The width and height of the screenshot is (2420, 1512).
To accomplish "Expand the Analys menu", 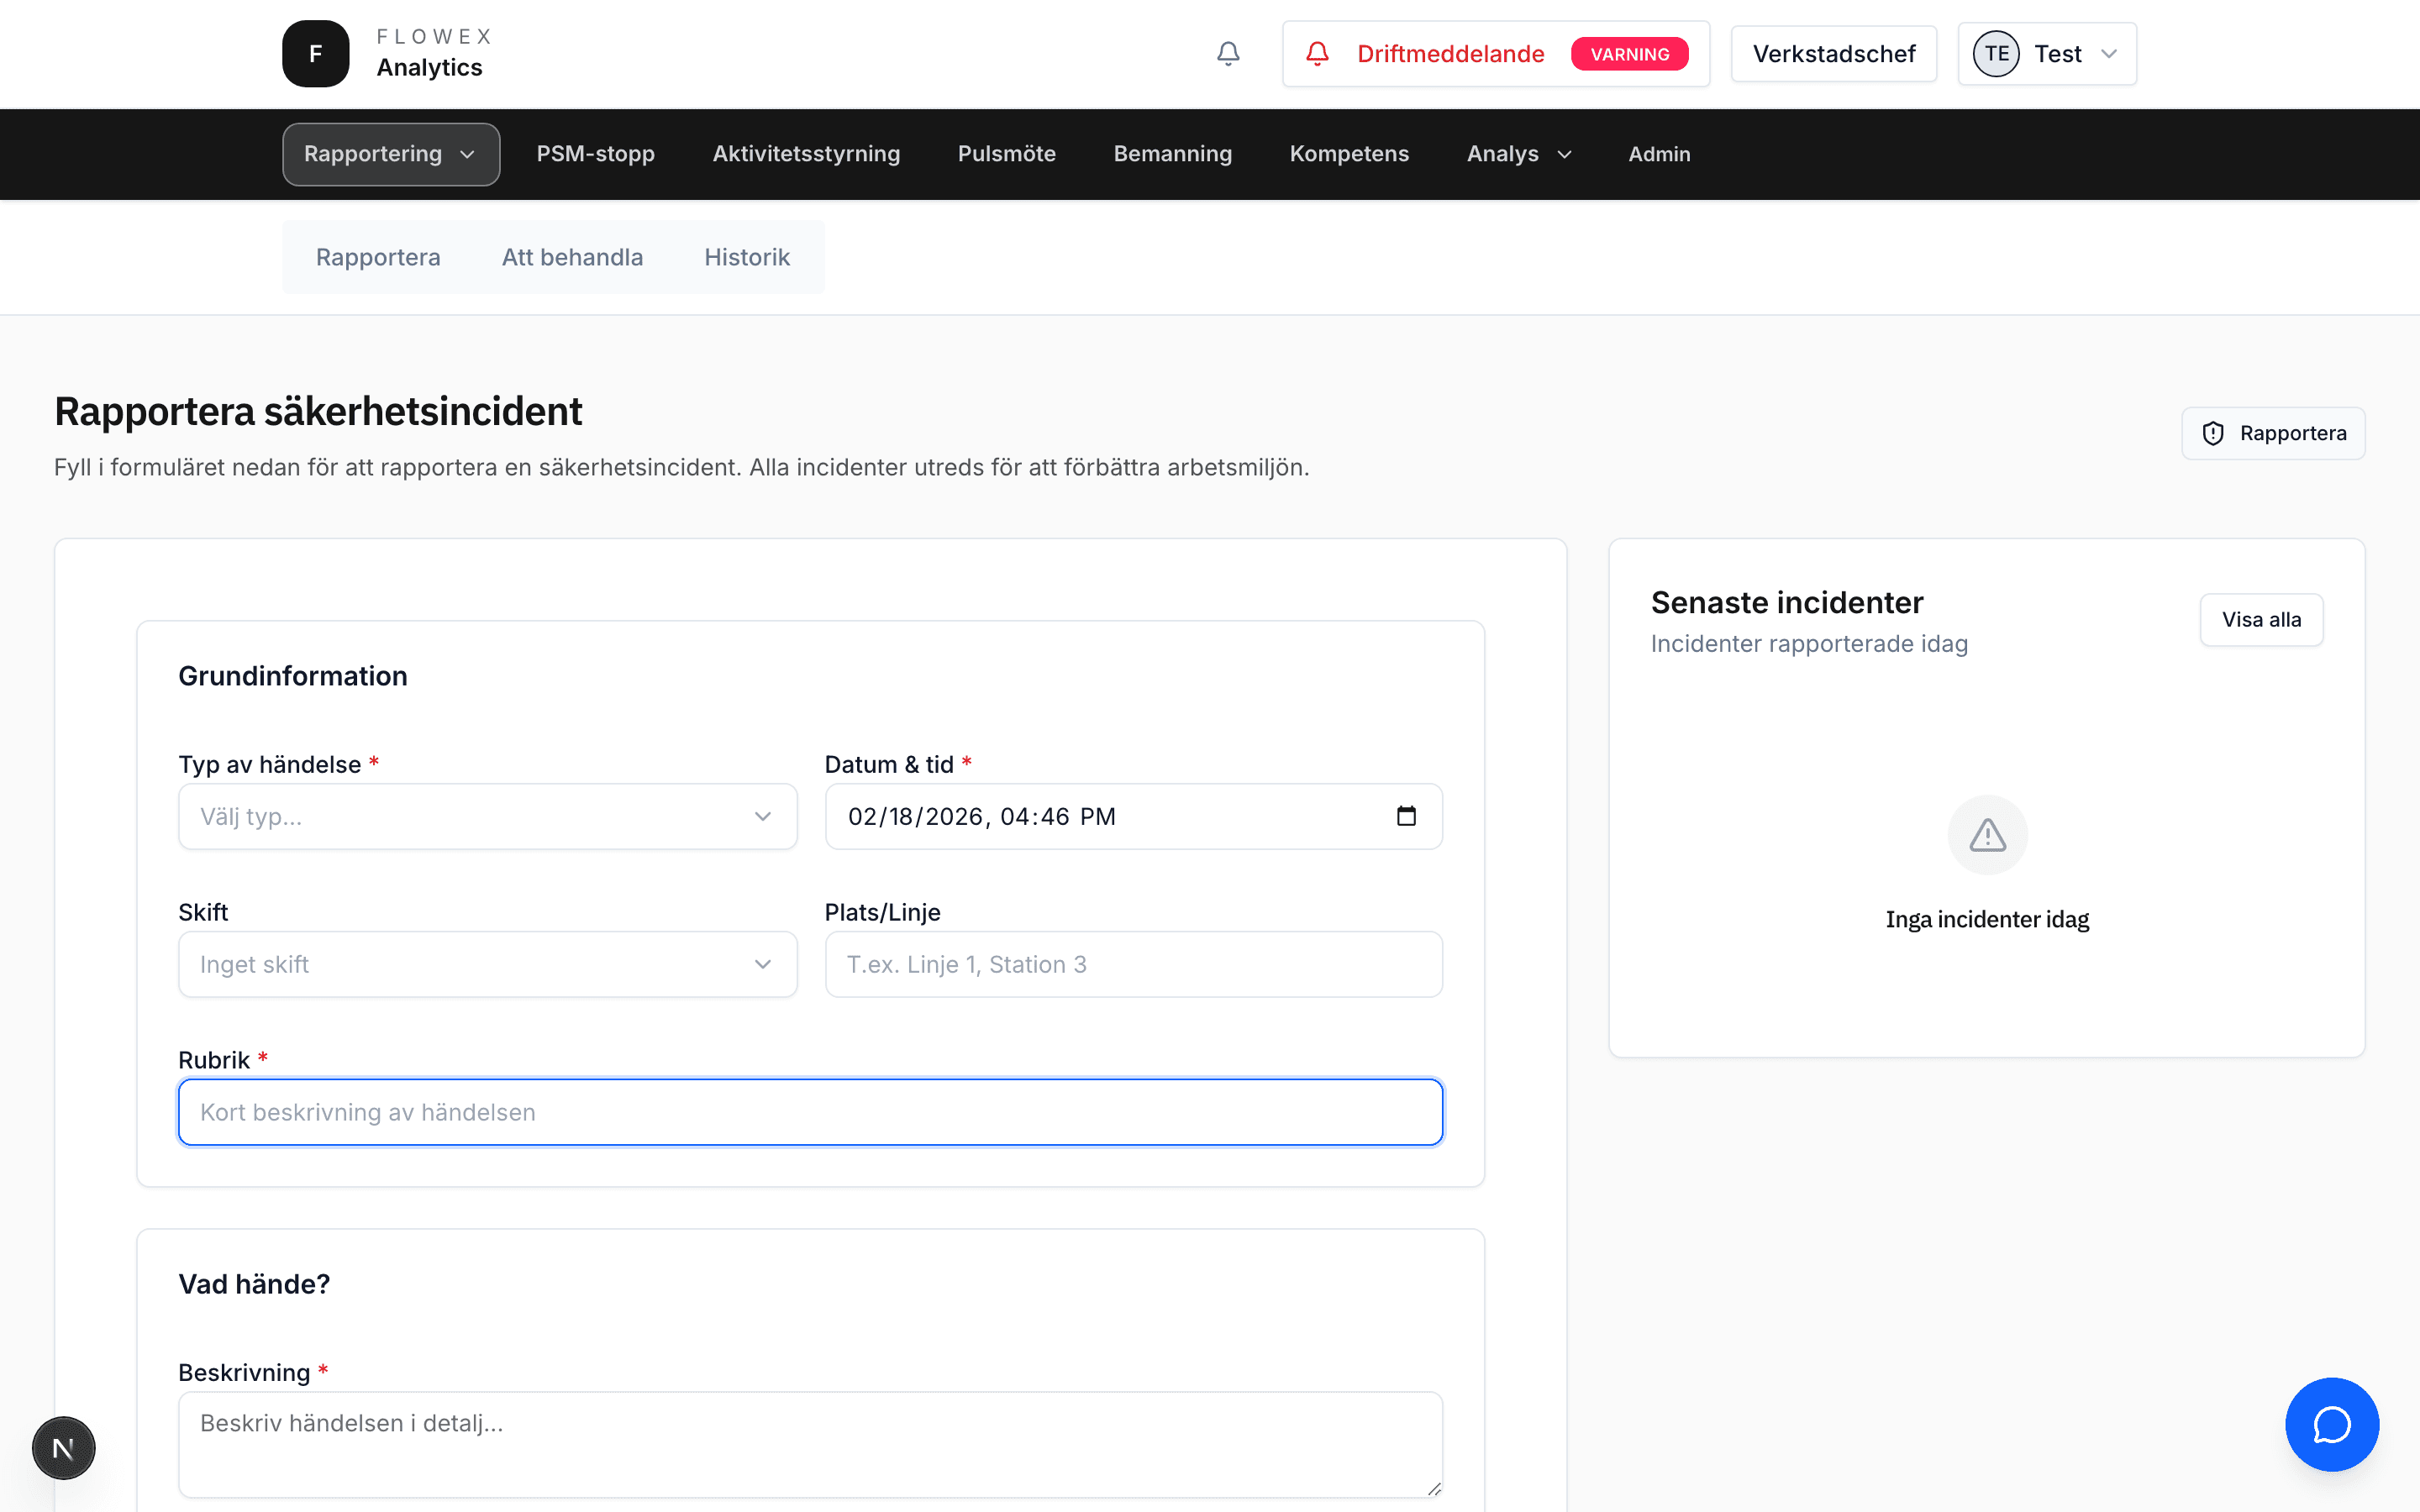I will point(1518,154).
